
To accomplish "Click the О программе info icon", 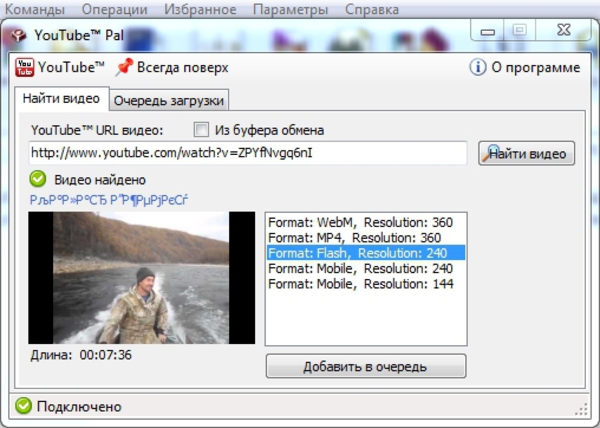I will pyautogui.click(x=478, y=67).
